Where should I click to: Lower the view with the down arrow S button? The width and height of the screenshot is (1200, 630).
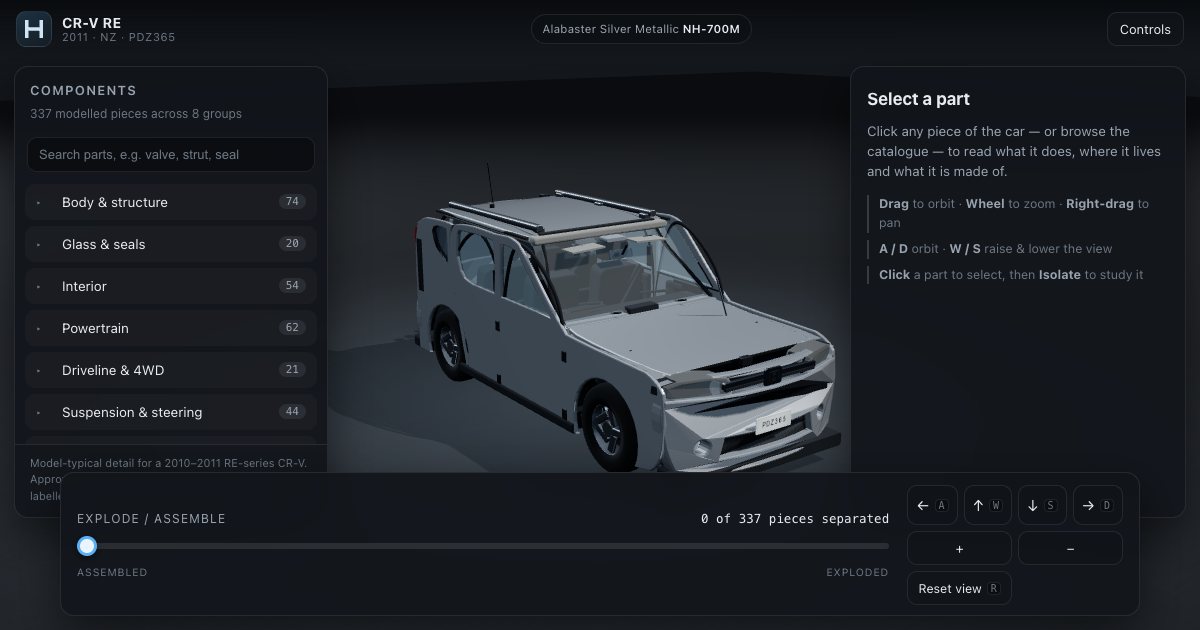click(1042, 506)
